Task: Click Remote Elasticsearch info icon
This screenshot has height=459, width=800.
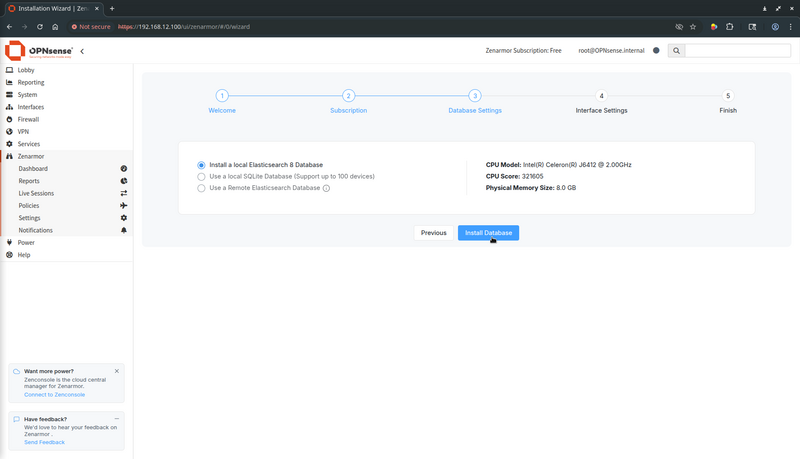Action: click(x=327, y=188)
